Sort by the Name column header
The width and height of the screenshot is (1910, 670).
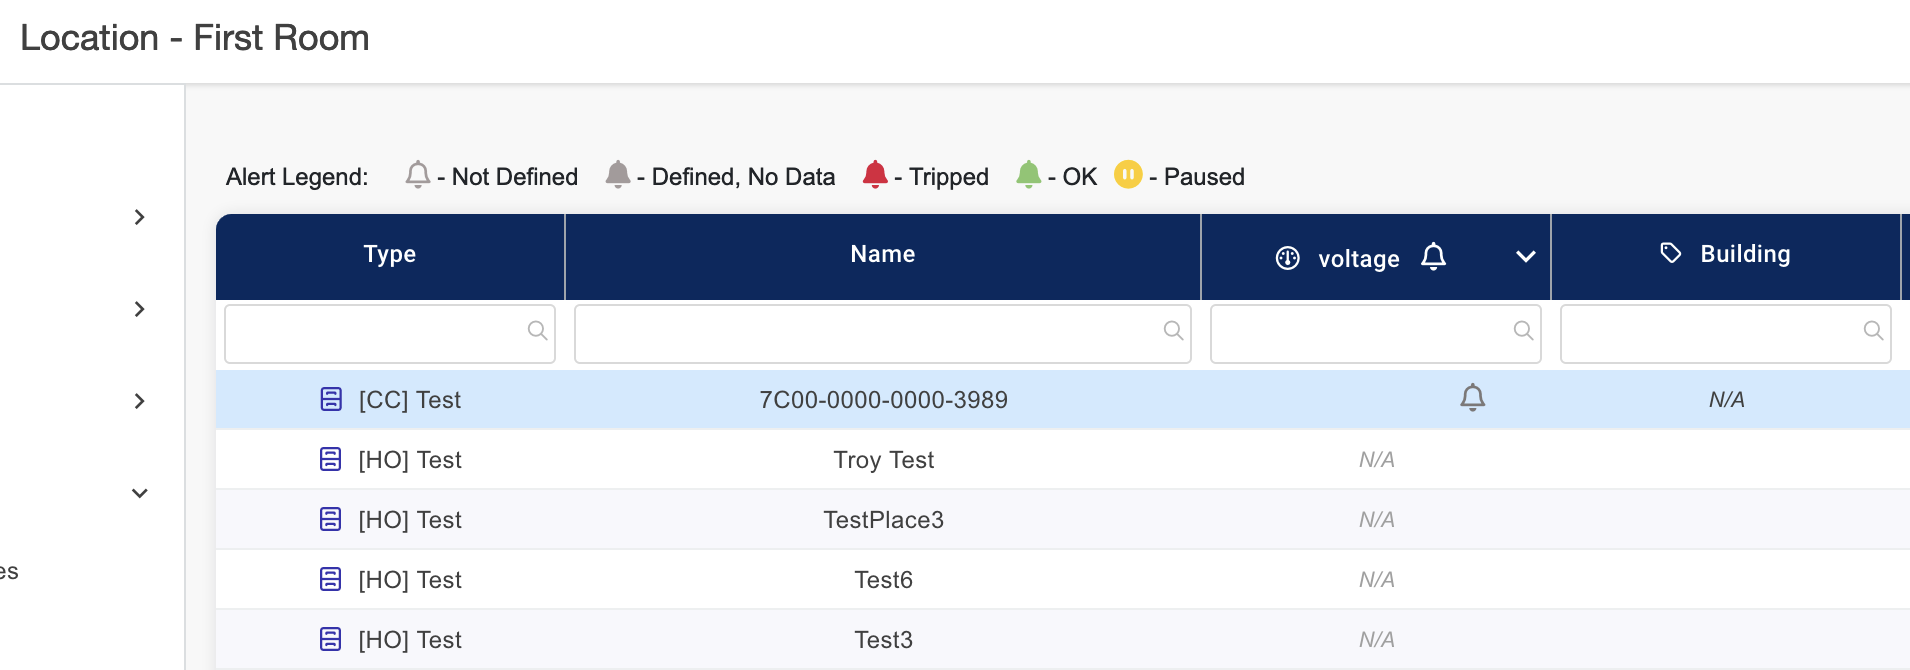[882, 254]
